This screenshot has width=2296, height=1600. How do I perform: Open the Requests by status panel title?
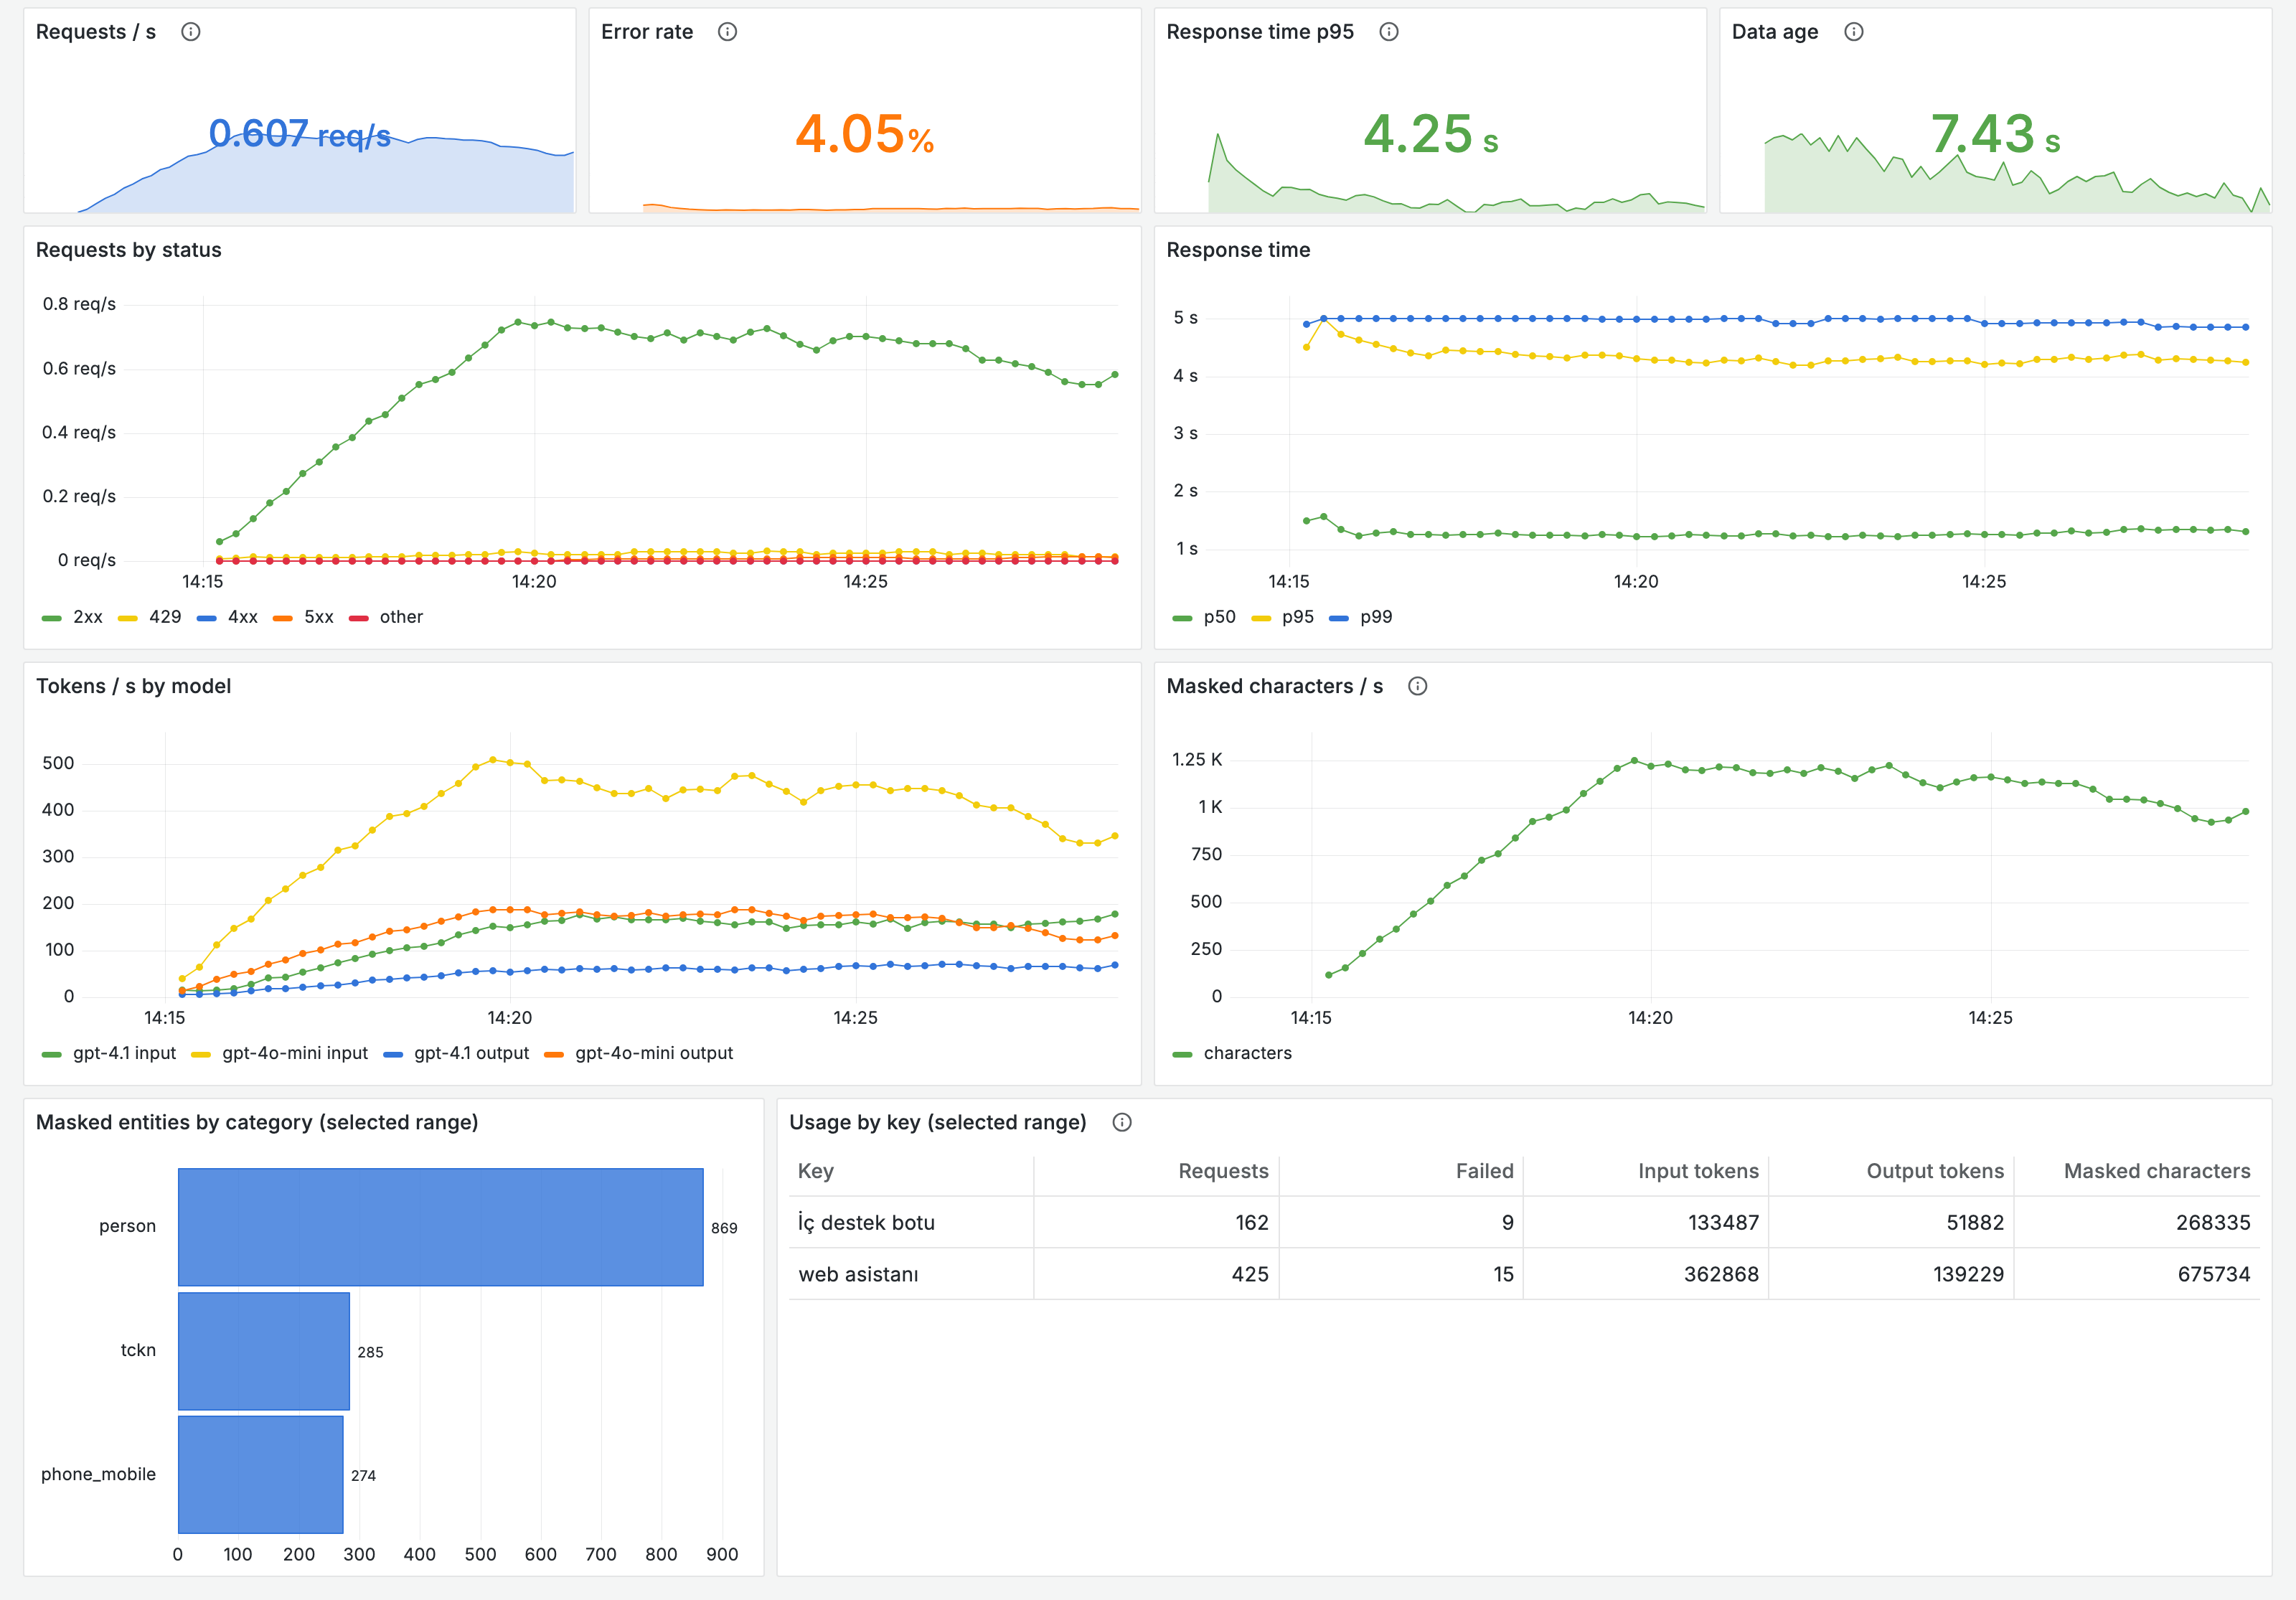(129, 250)
